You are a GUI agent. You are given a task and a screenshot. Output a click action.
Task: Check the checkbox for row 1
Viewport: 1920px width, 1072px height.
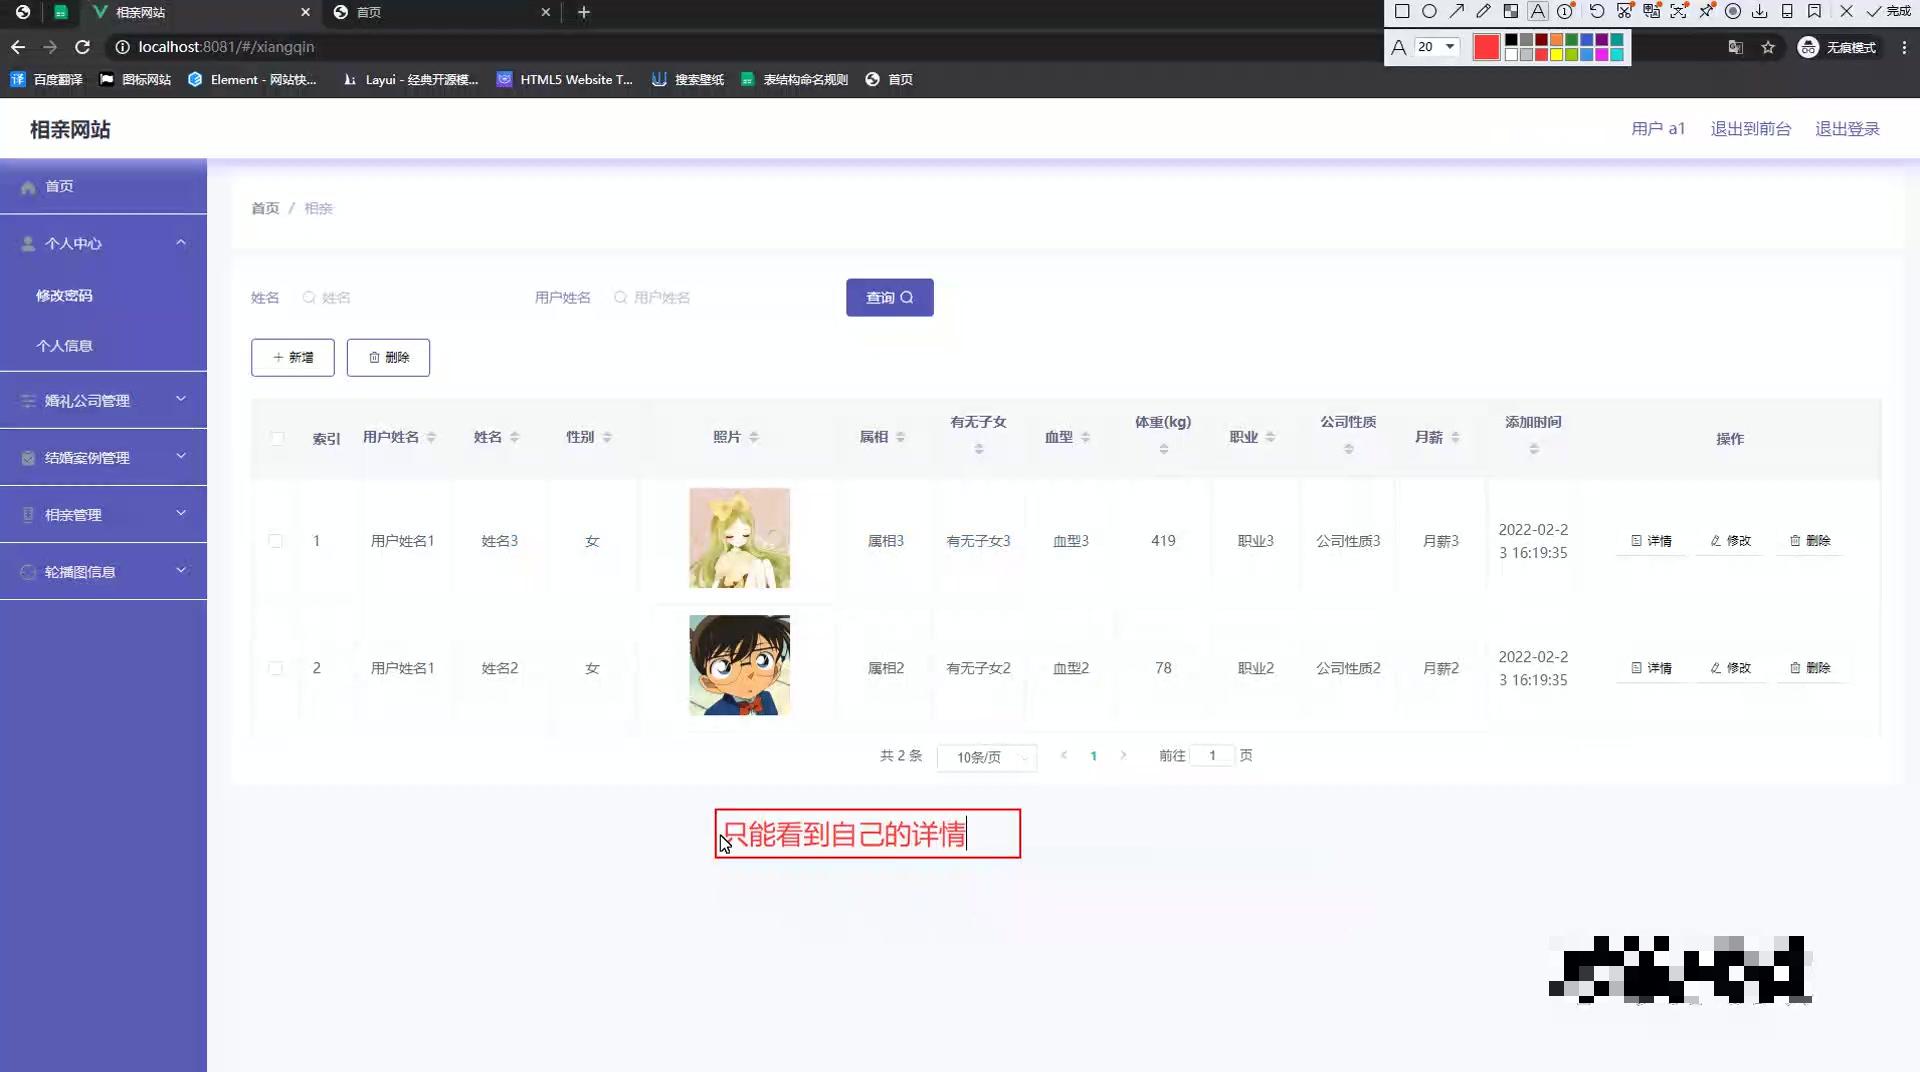pyautogui.click(x=277, y=541)
